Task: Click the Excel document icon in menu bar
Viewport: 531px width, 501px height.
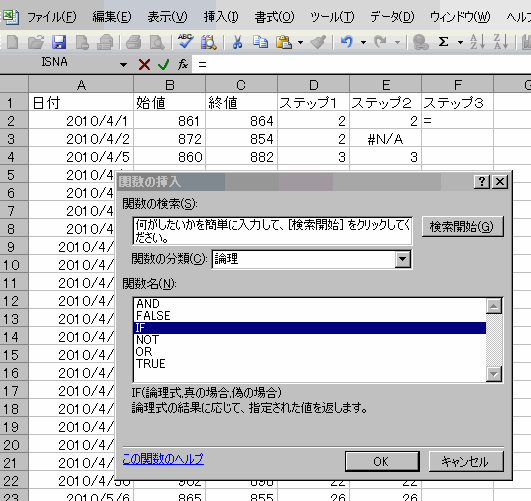Action: (x=11, y=17)
